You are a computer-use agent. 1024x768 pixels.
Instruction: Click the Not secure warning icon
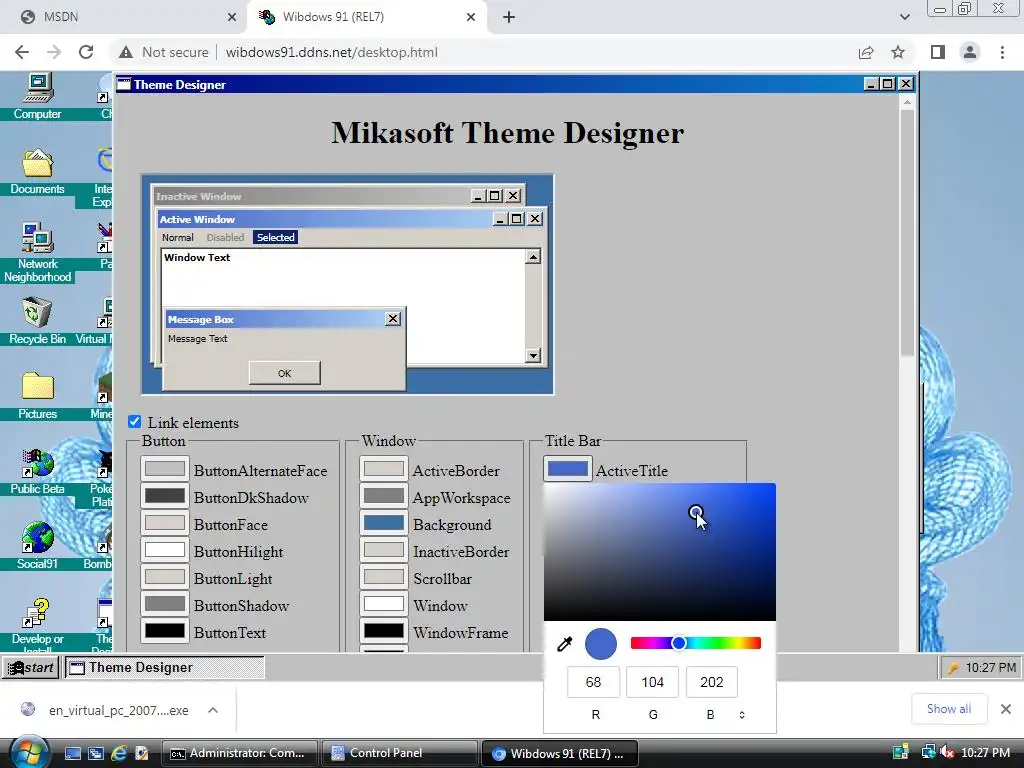tap(126, 52)
